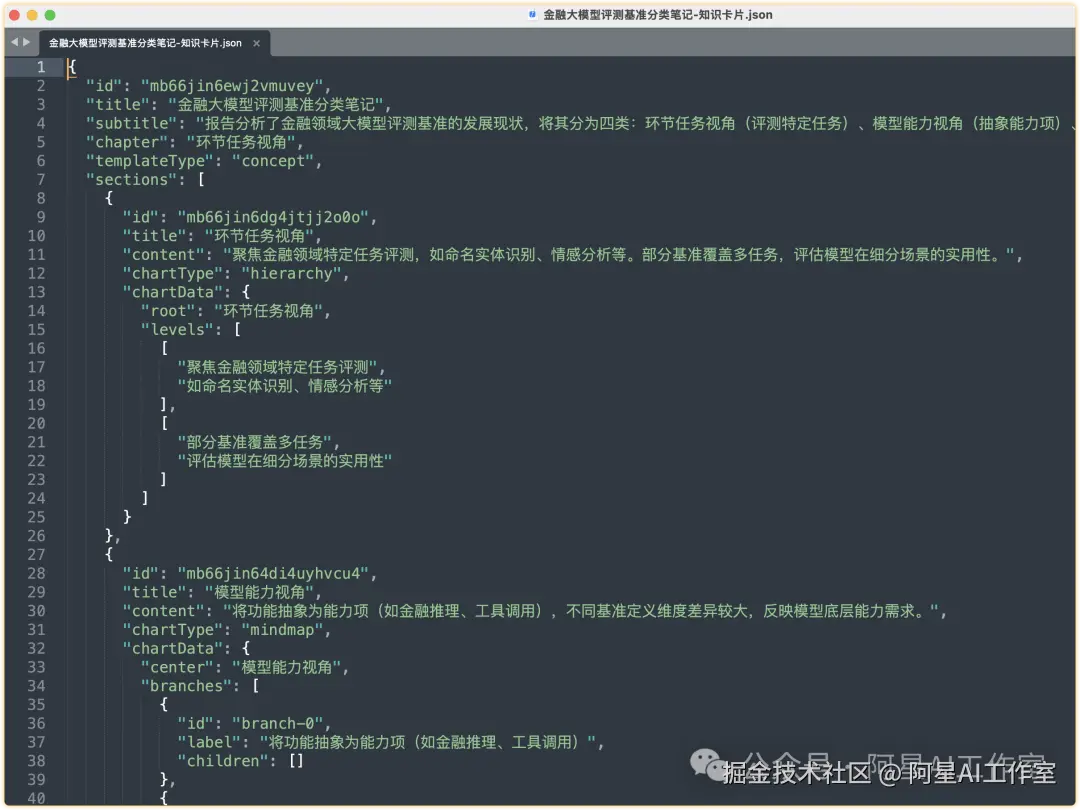1080x810 pixels.
Task: Click the "如命名实体识别、情感分析等" string on line 18
Action: (284, 386)
